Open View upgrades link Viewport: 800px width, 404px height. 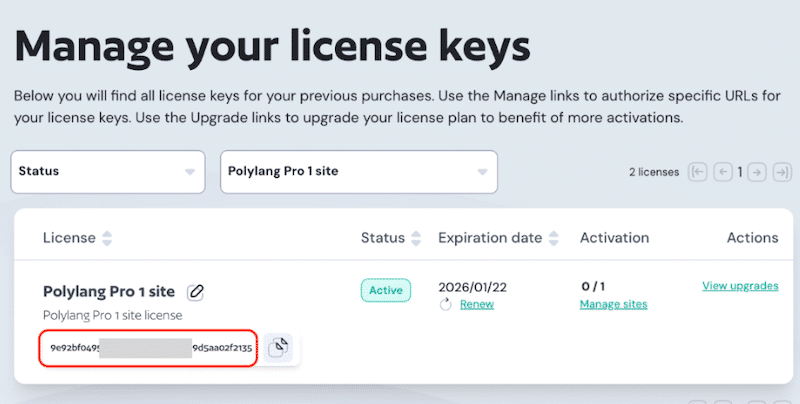click(740, 286)
